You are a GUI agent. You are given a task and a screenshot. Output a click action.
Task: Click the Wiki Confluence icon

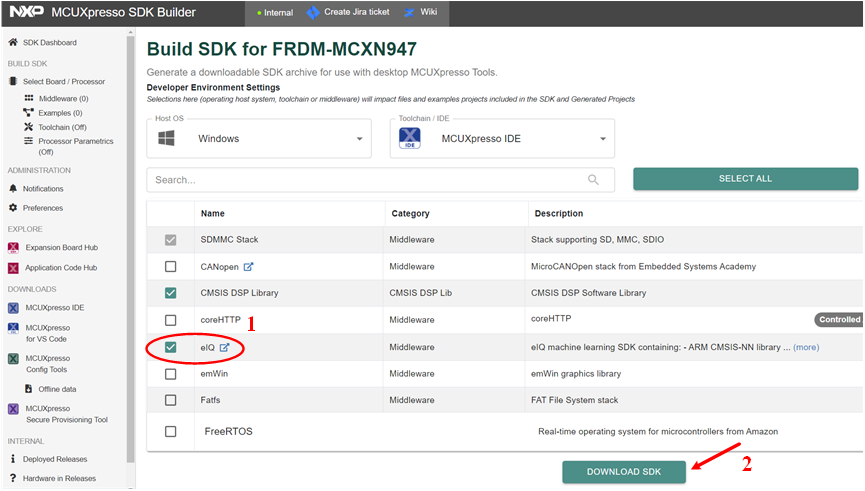tap(409, 12)
